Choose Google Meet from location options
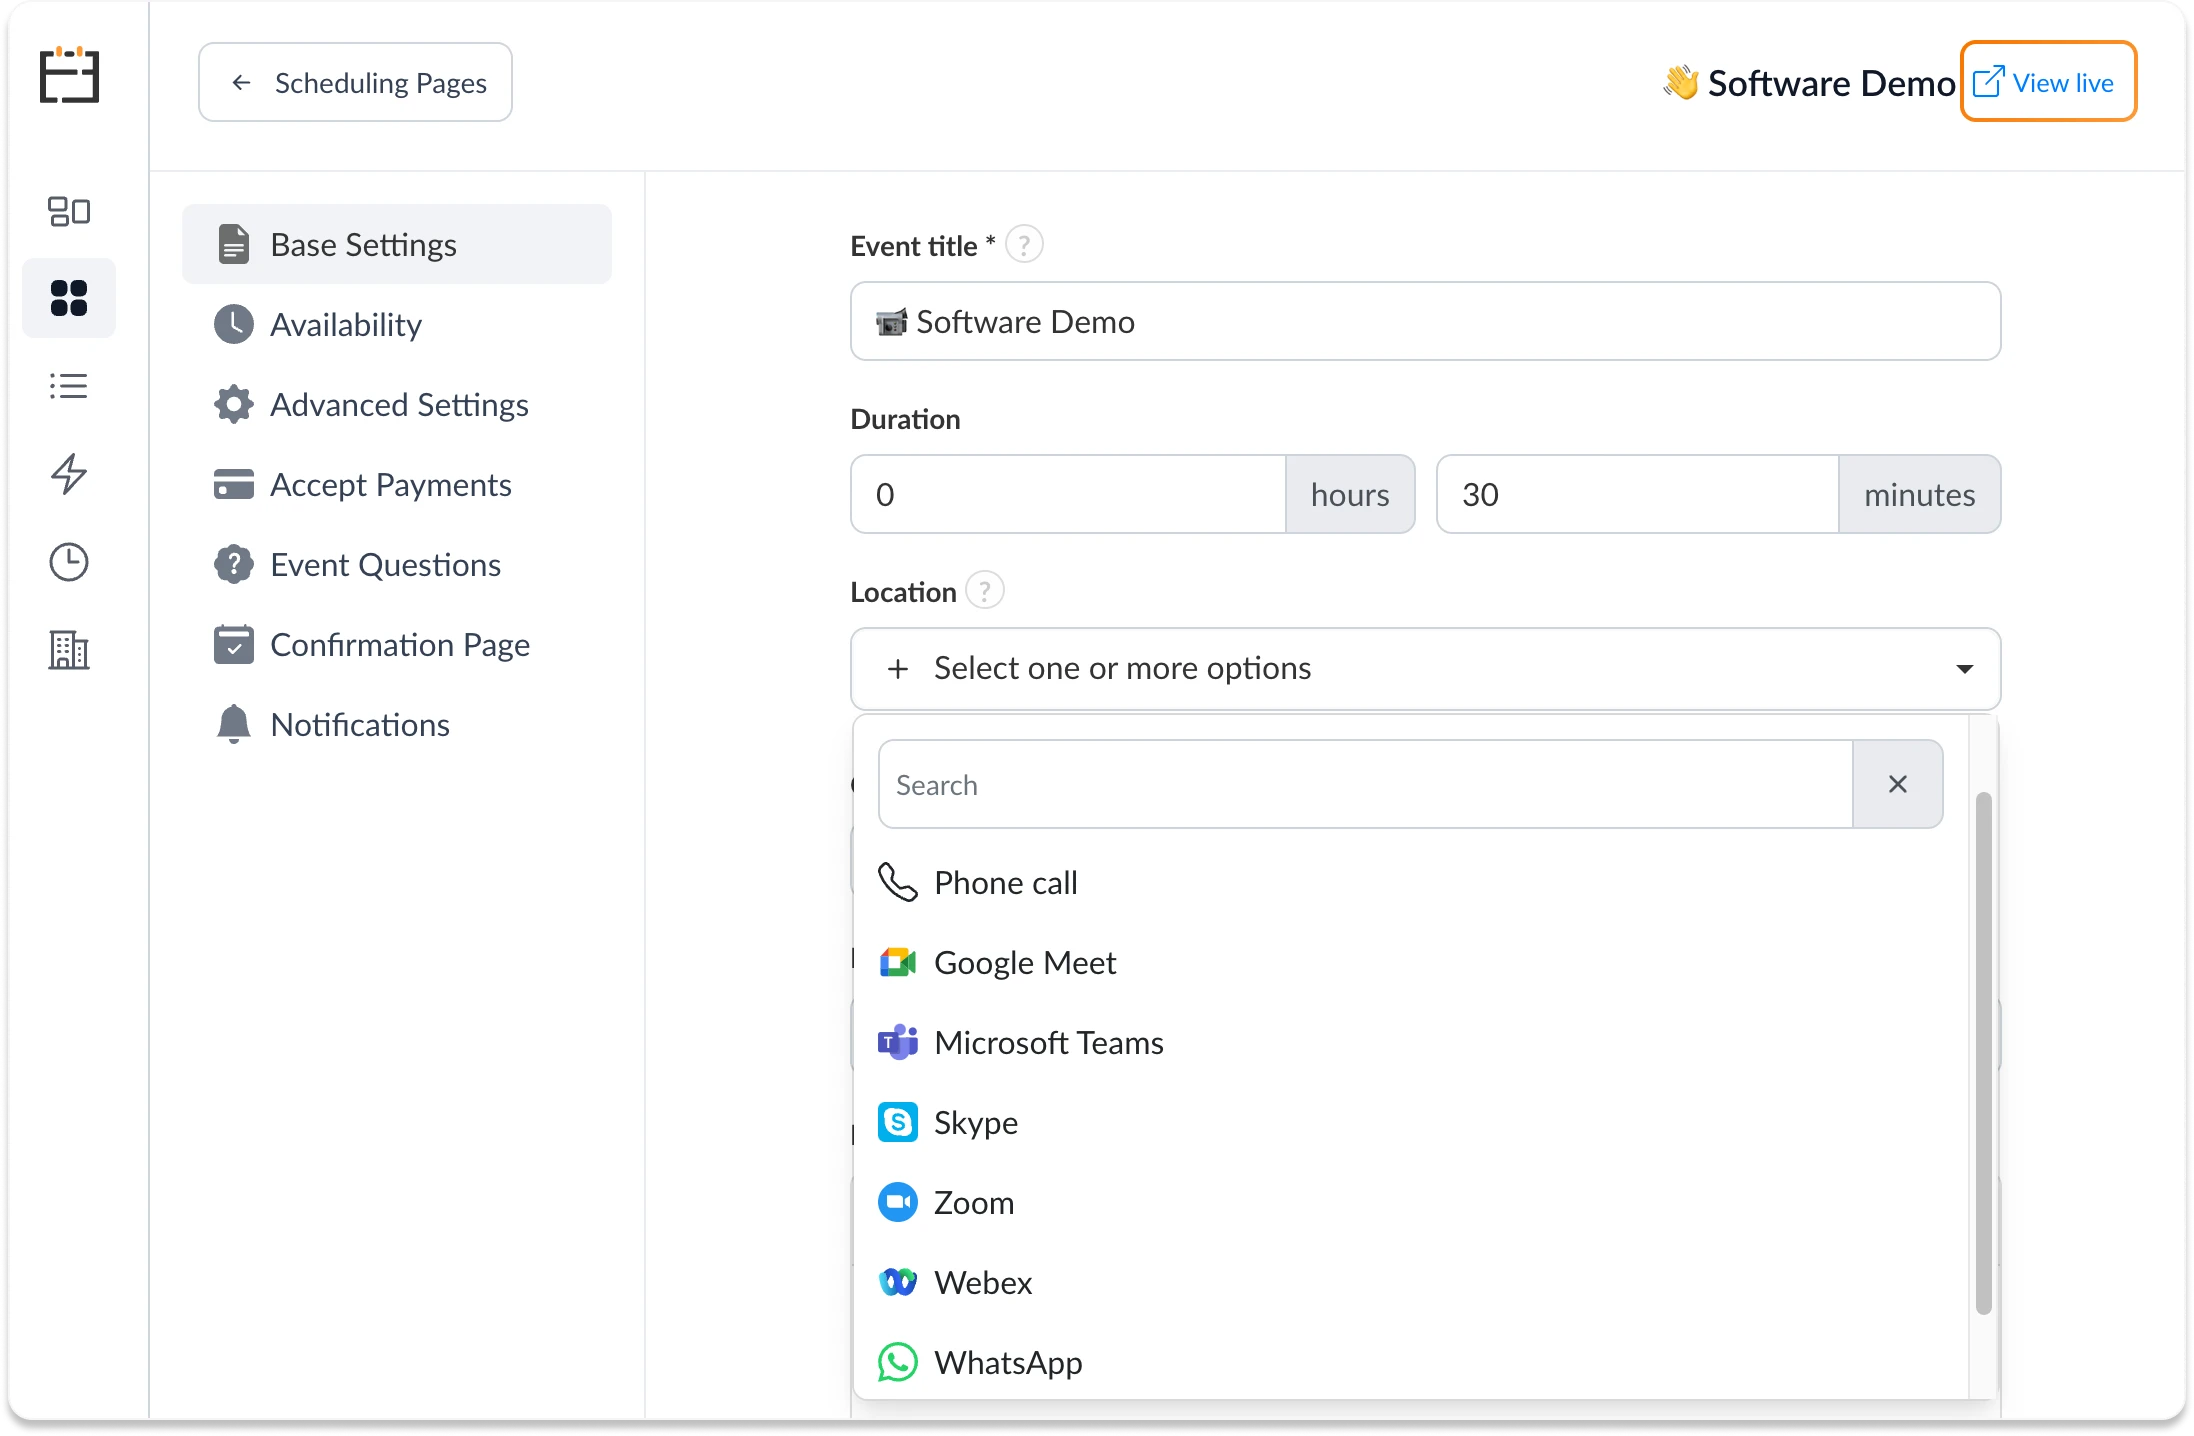The width and height of the screenshot is (2194, 1436). 1025,962
